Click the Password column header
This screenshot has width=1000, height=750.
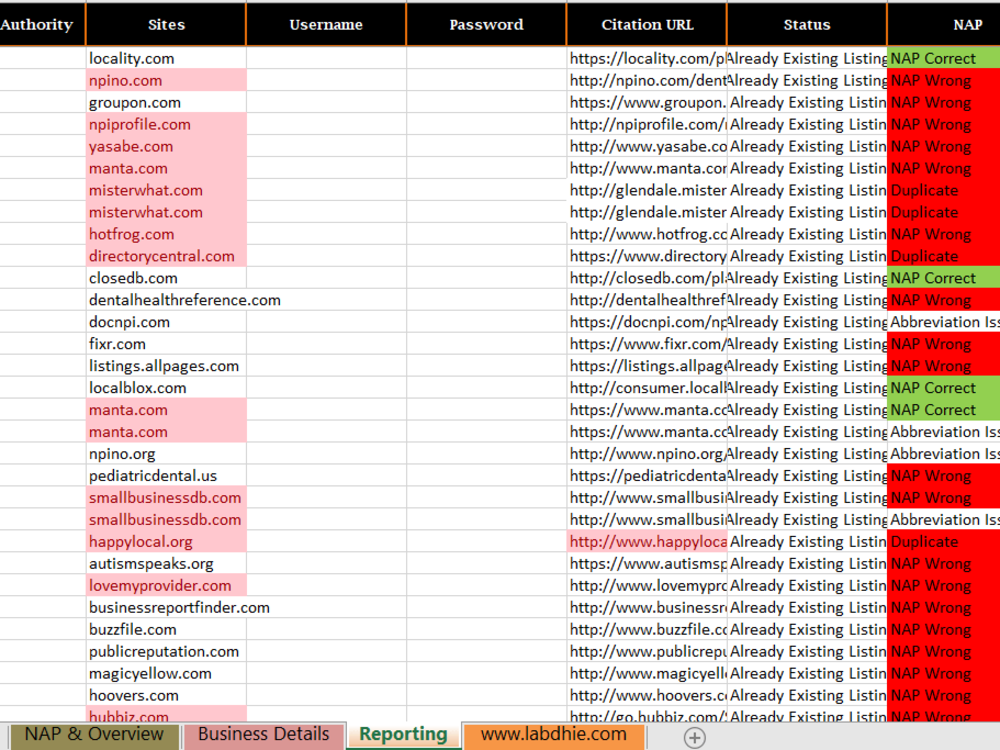486,24
